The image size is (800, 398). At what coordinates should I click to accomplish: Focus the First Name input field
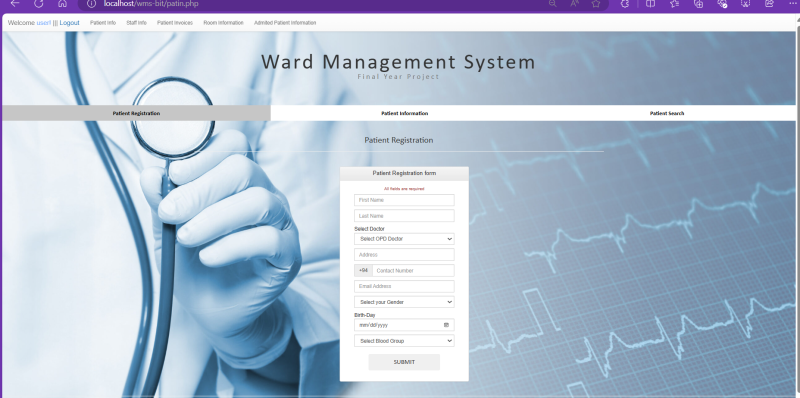click(x=404, y=200)
